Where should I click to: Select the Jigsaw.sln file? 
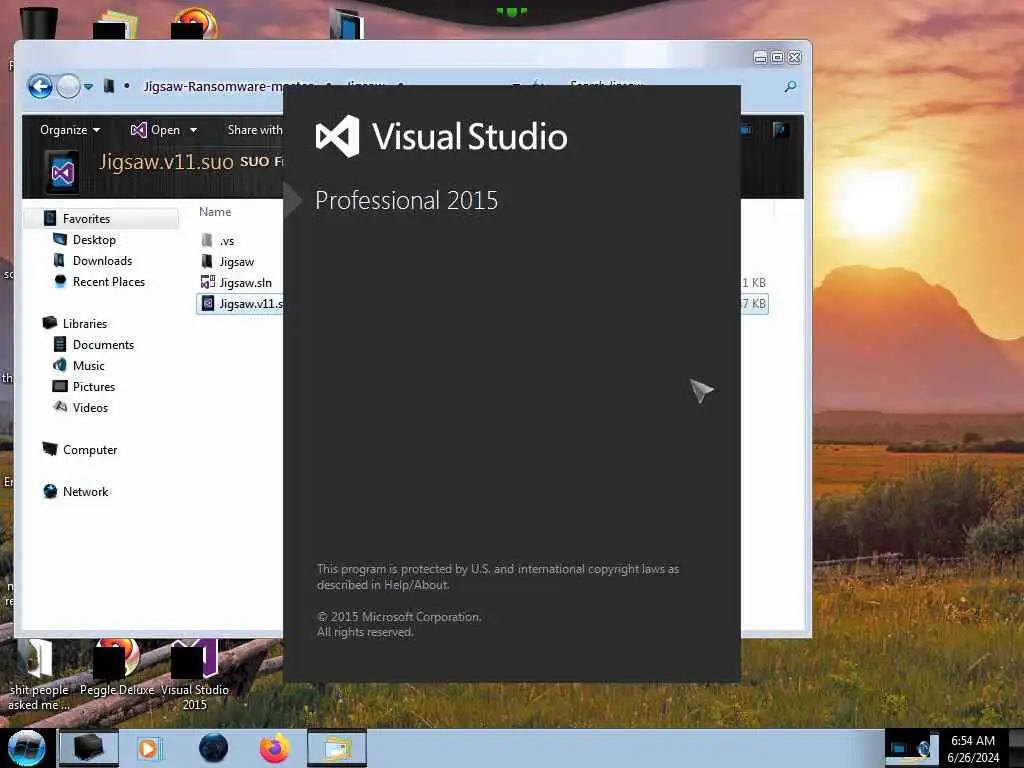click(x=246, y=282)
